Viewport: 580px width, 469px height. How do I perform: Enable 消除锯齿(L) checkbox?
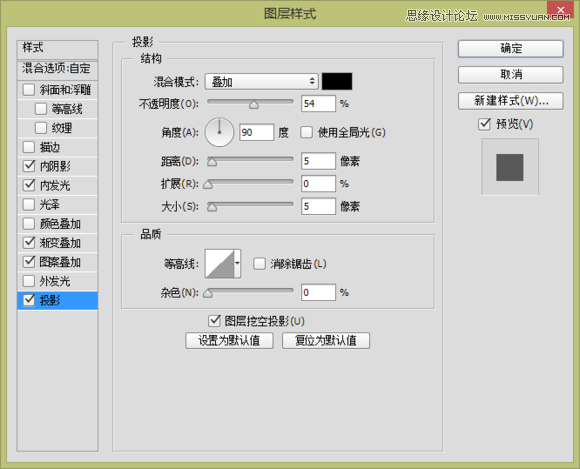[259, 264]
